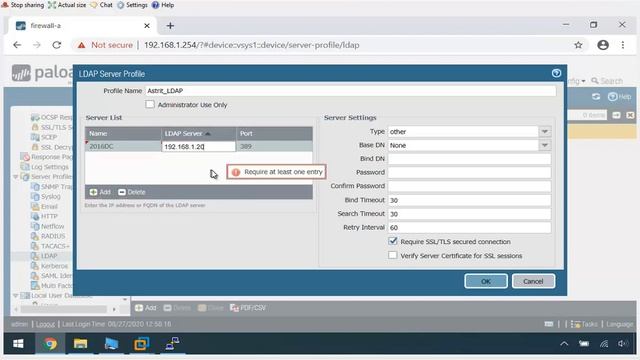640x360 pixels.
Task: Open a new browser tab
Action: pyautogui.click(x=170, y=26)
